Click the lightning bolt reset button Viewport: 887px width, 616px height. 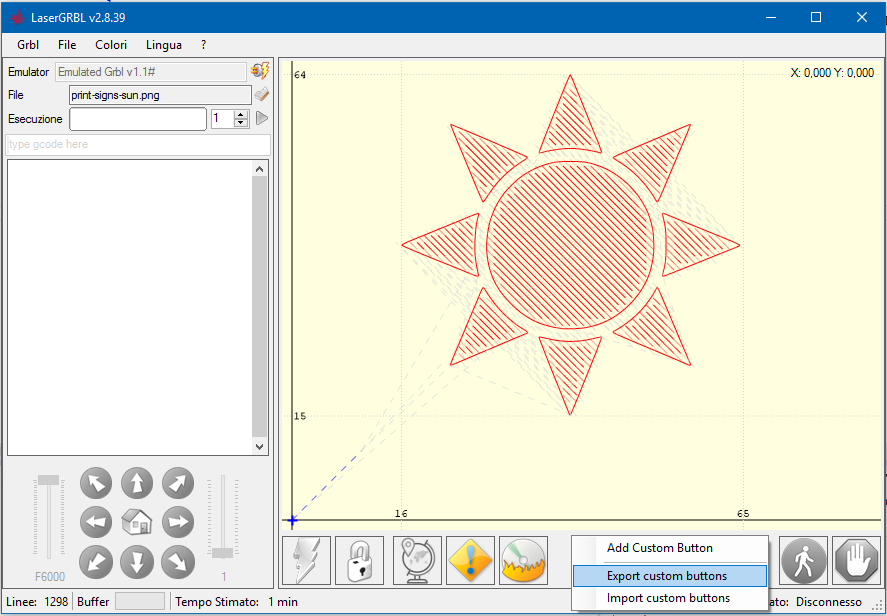click(x=306, y=561)
